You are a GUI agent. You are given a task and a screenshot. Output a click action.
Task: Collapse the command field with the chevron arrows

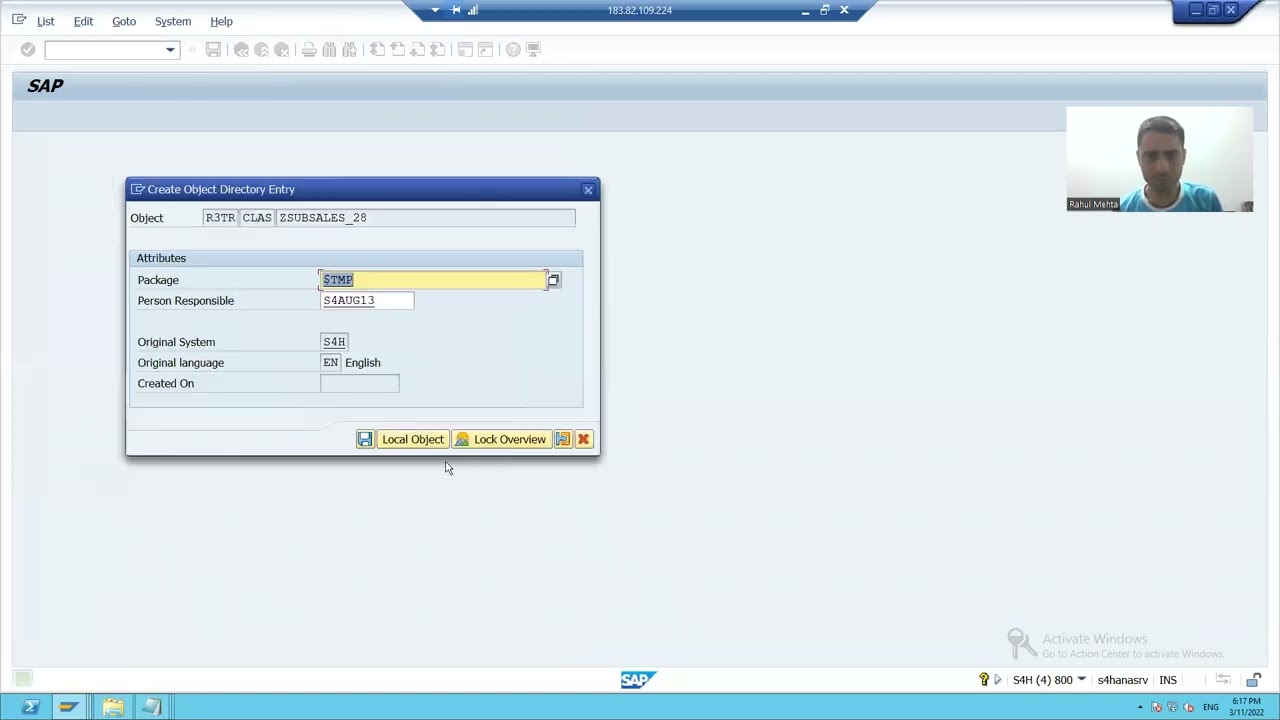tap(192, 49)
